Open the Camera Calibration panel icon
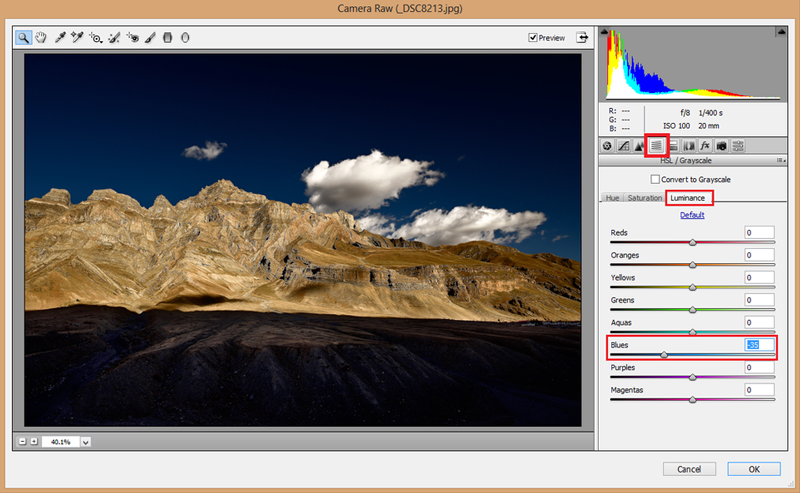This screenshot has height=493, width=800. pos(721,146)
